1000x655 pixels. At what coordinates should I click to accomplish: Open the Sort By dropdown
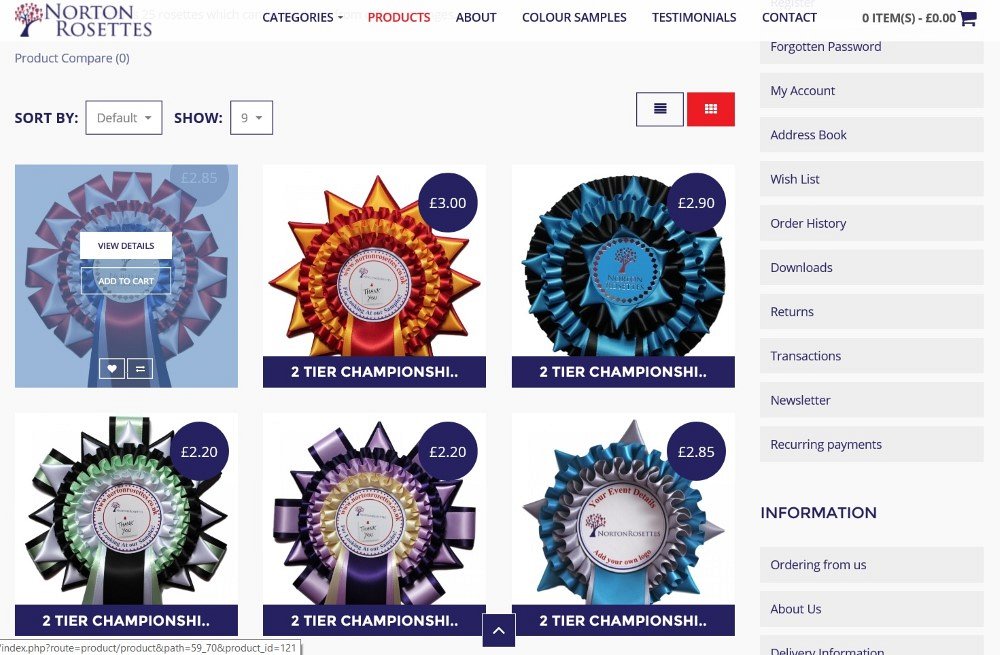[x=124, y=118]
